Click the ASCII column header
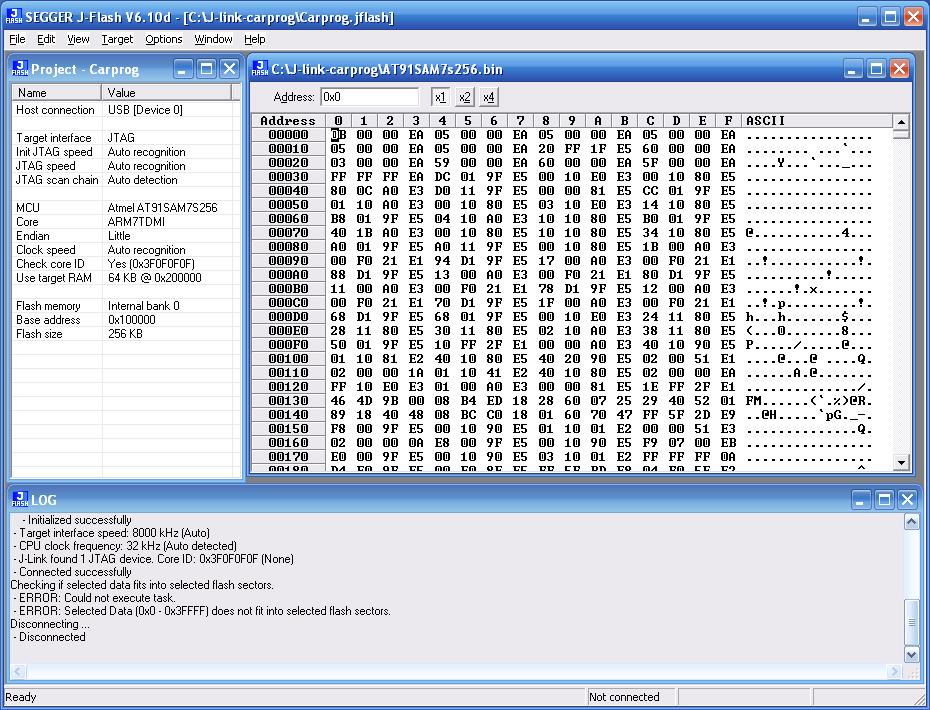 pos(817,120)
